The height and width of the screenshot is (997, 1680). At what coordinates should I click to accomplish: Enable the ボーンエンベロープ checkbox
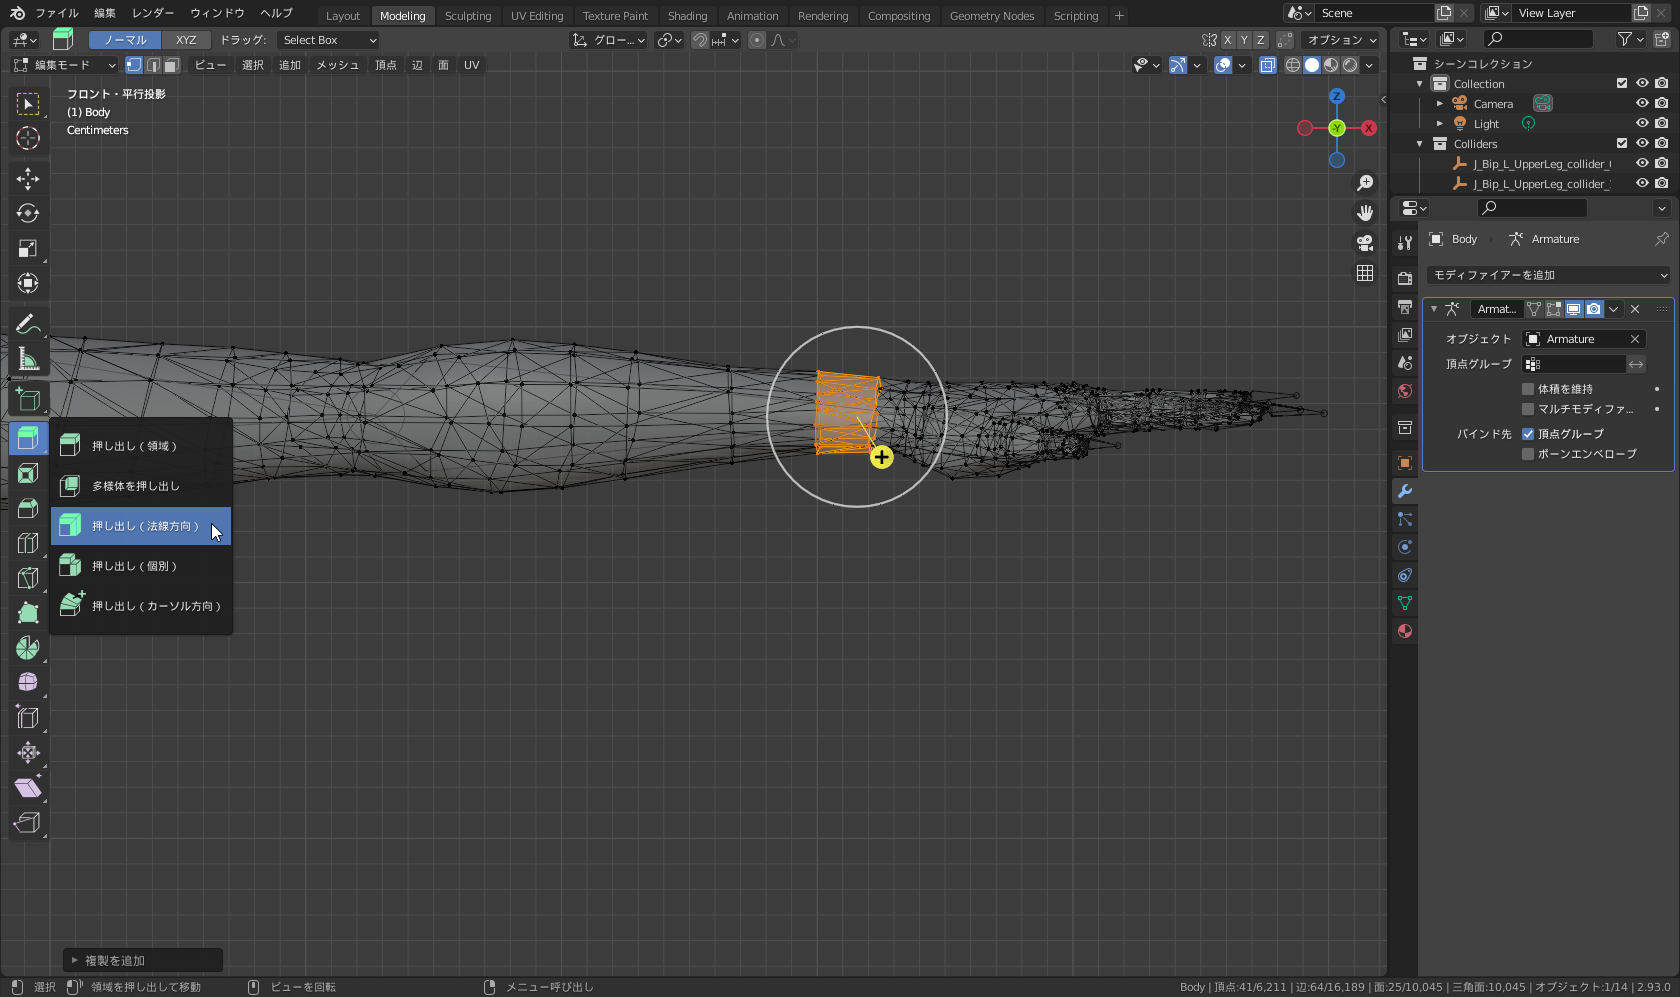pos(1528,454)
